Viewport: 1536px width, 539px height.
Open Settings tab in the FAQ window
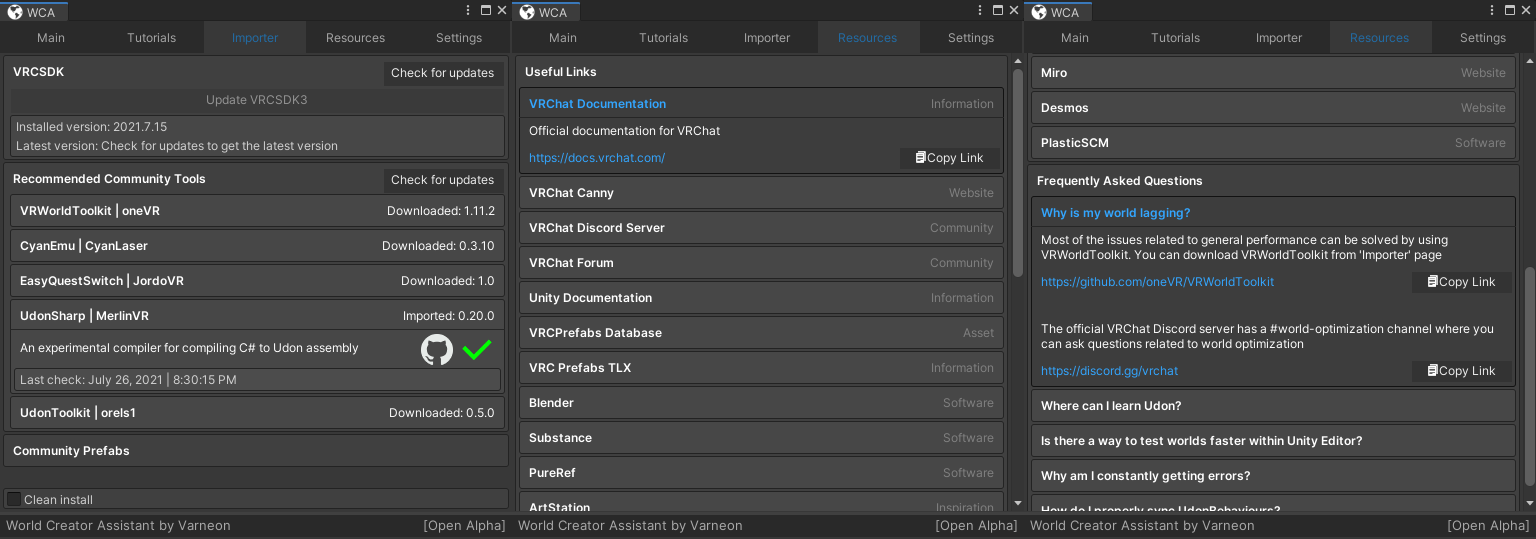pos(1483,38)
